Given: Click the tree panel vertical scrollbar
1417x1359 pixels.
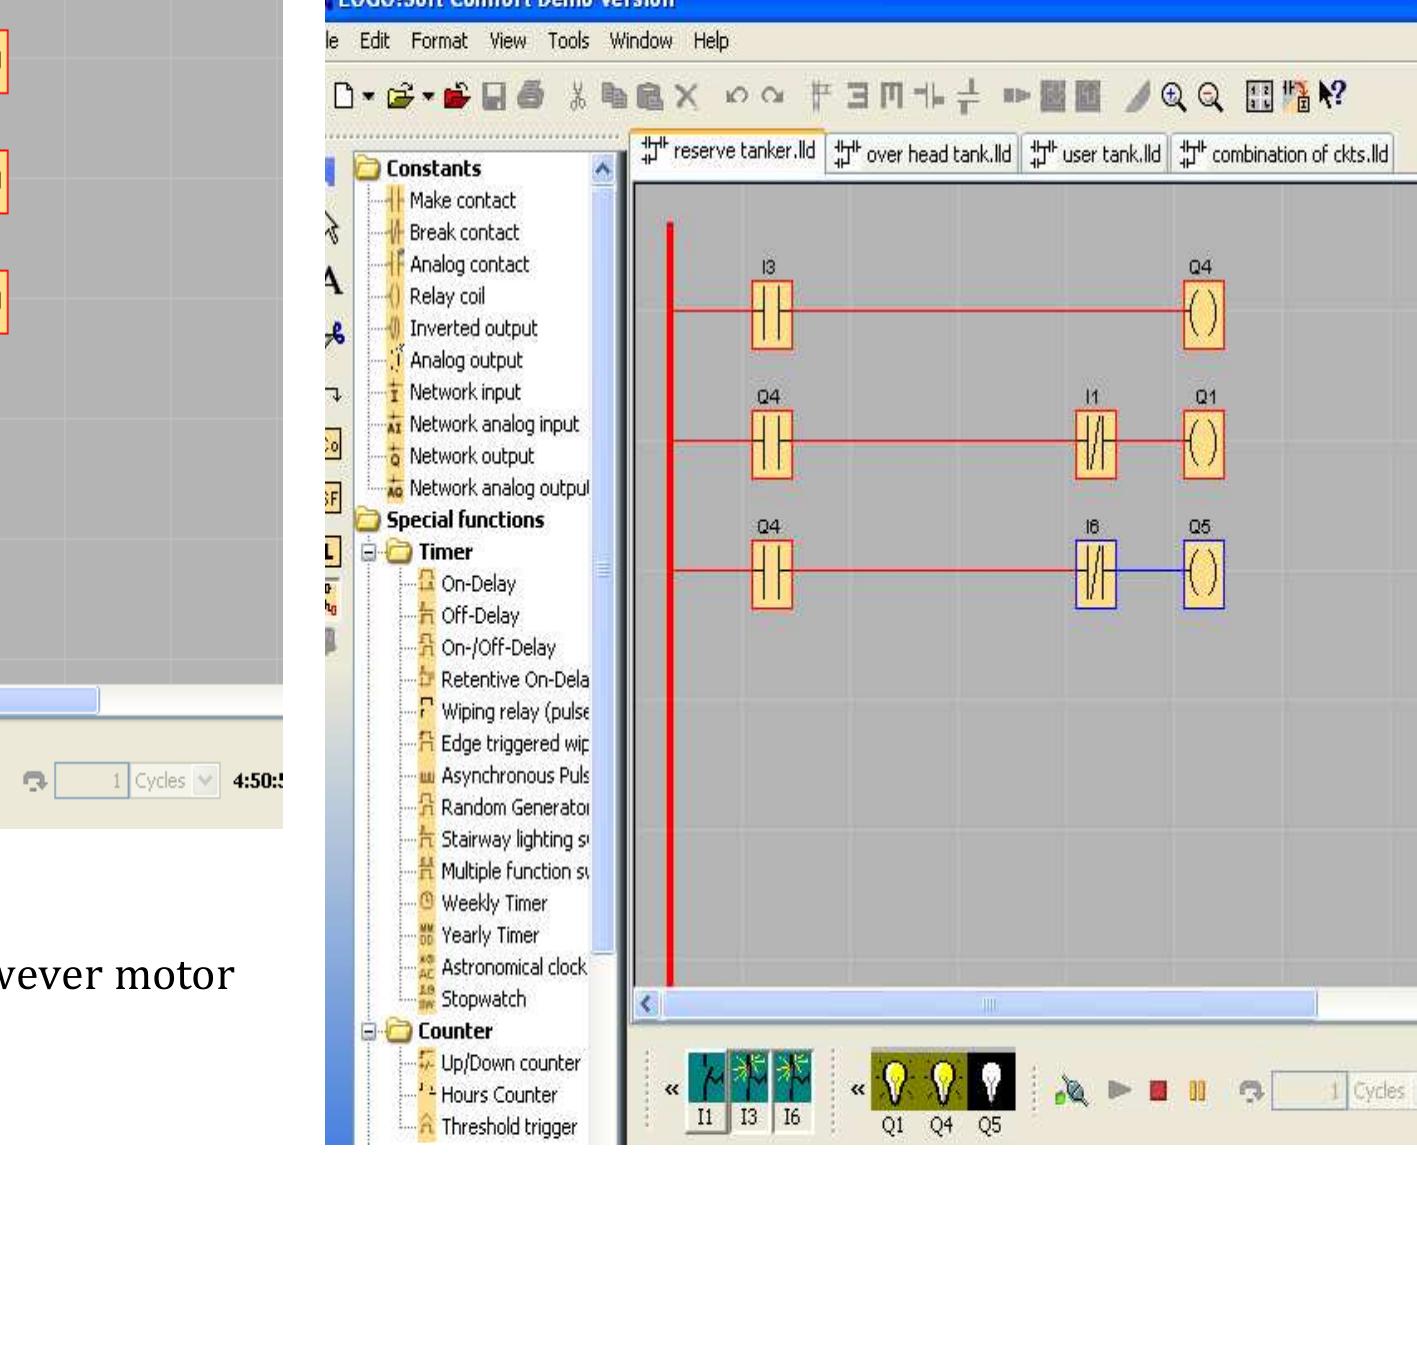Looking at the screenshot, I should pyautogui.click(x=603, y=570).
